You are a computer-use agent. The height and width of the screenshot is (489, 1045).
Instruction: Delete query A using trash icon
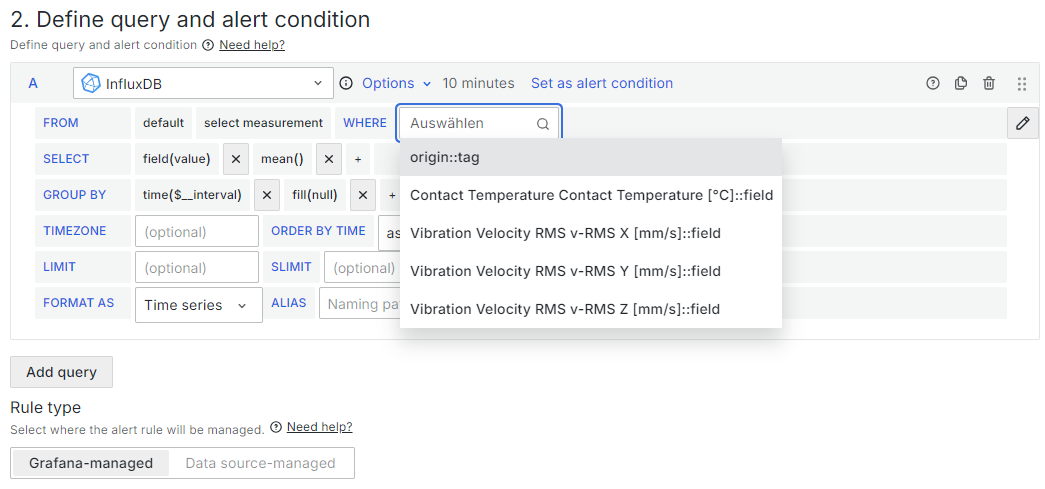coord(989,84)
